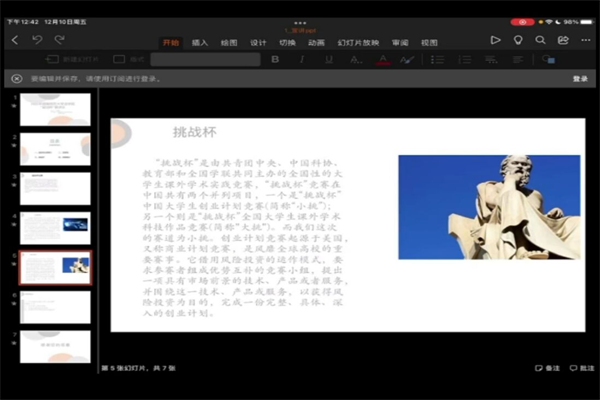600x400 pixels.
Task: Apply bold formatting with B icon
Action: tap(275, 60)
